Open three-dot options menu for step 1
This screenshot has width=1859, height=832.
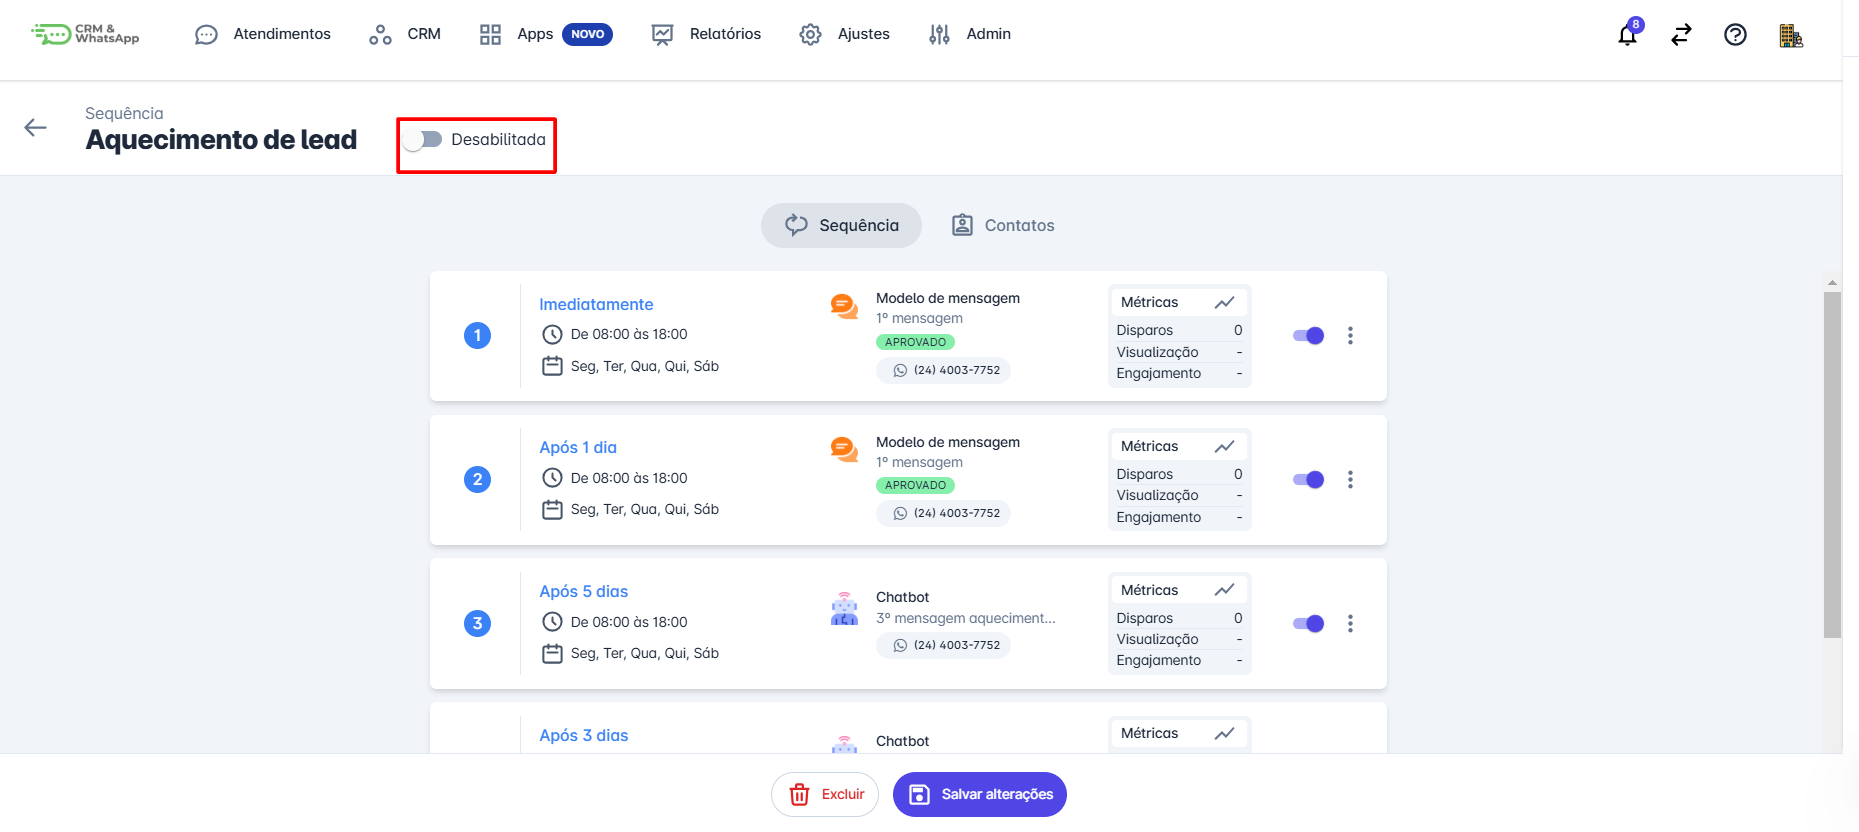pos(1350,336)
